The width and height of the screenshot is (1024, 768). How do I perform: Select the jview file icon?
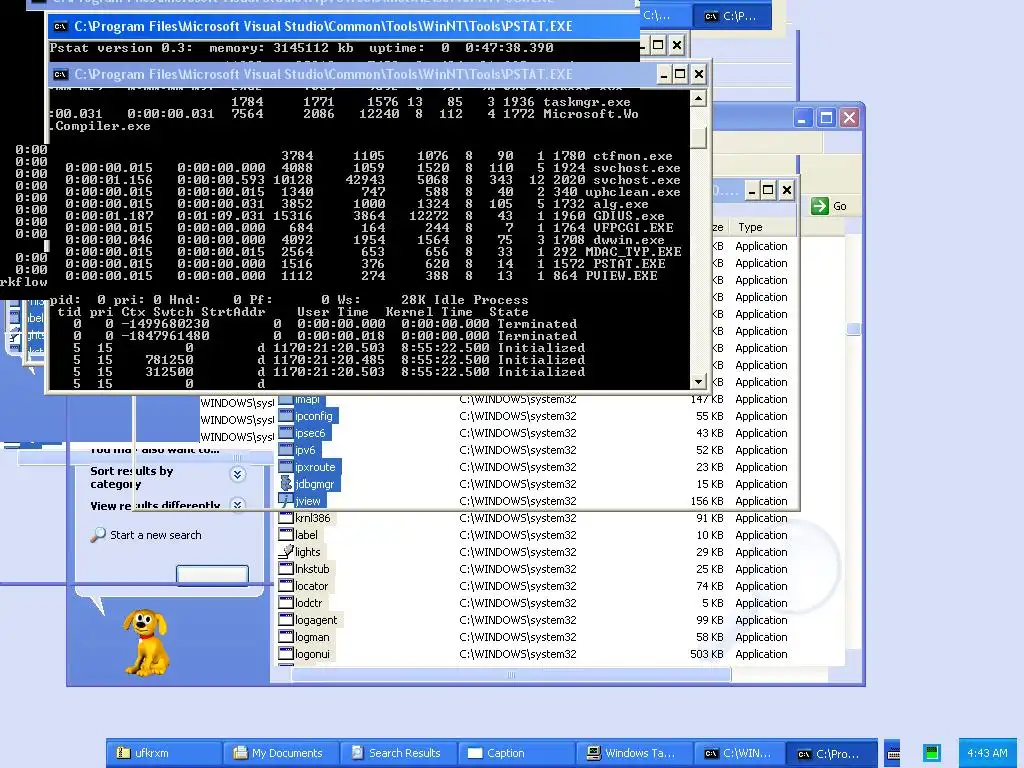coord(285,501)
